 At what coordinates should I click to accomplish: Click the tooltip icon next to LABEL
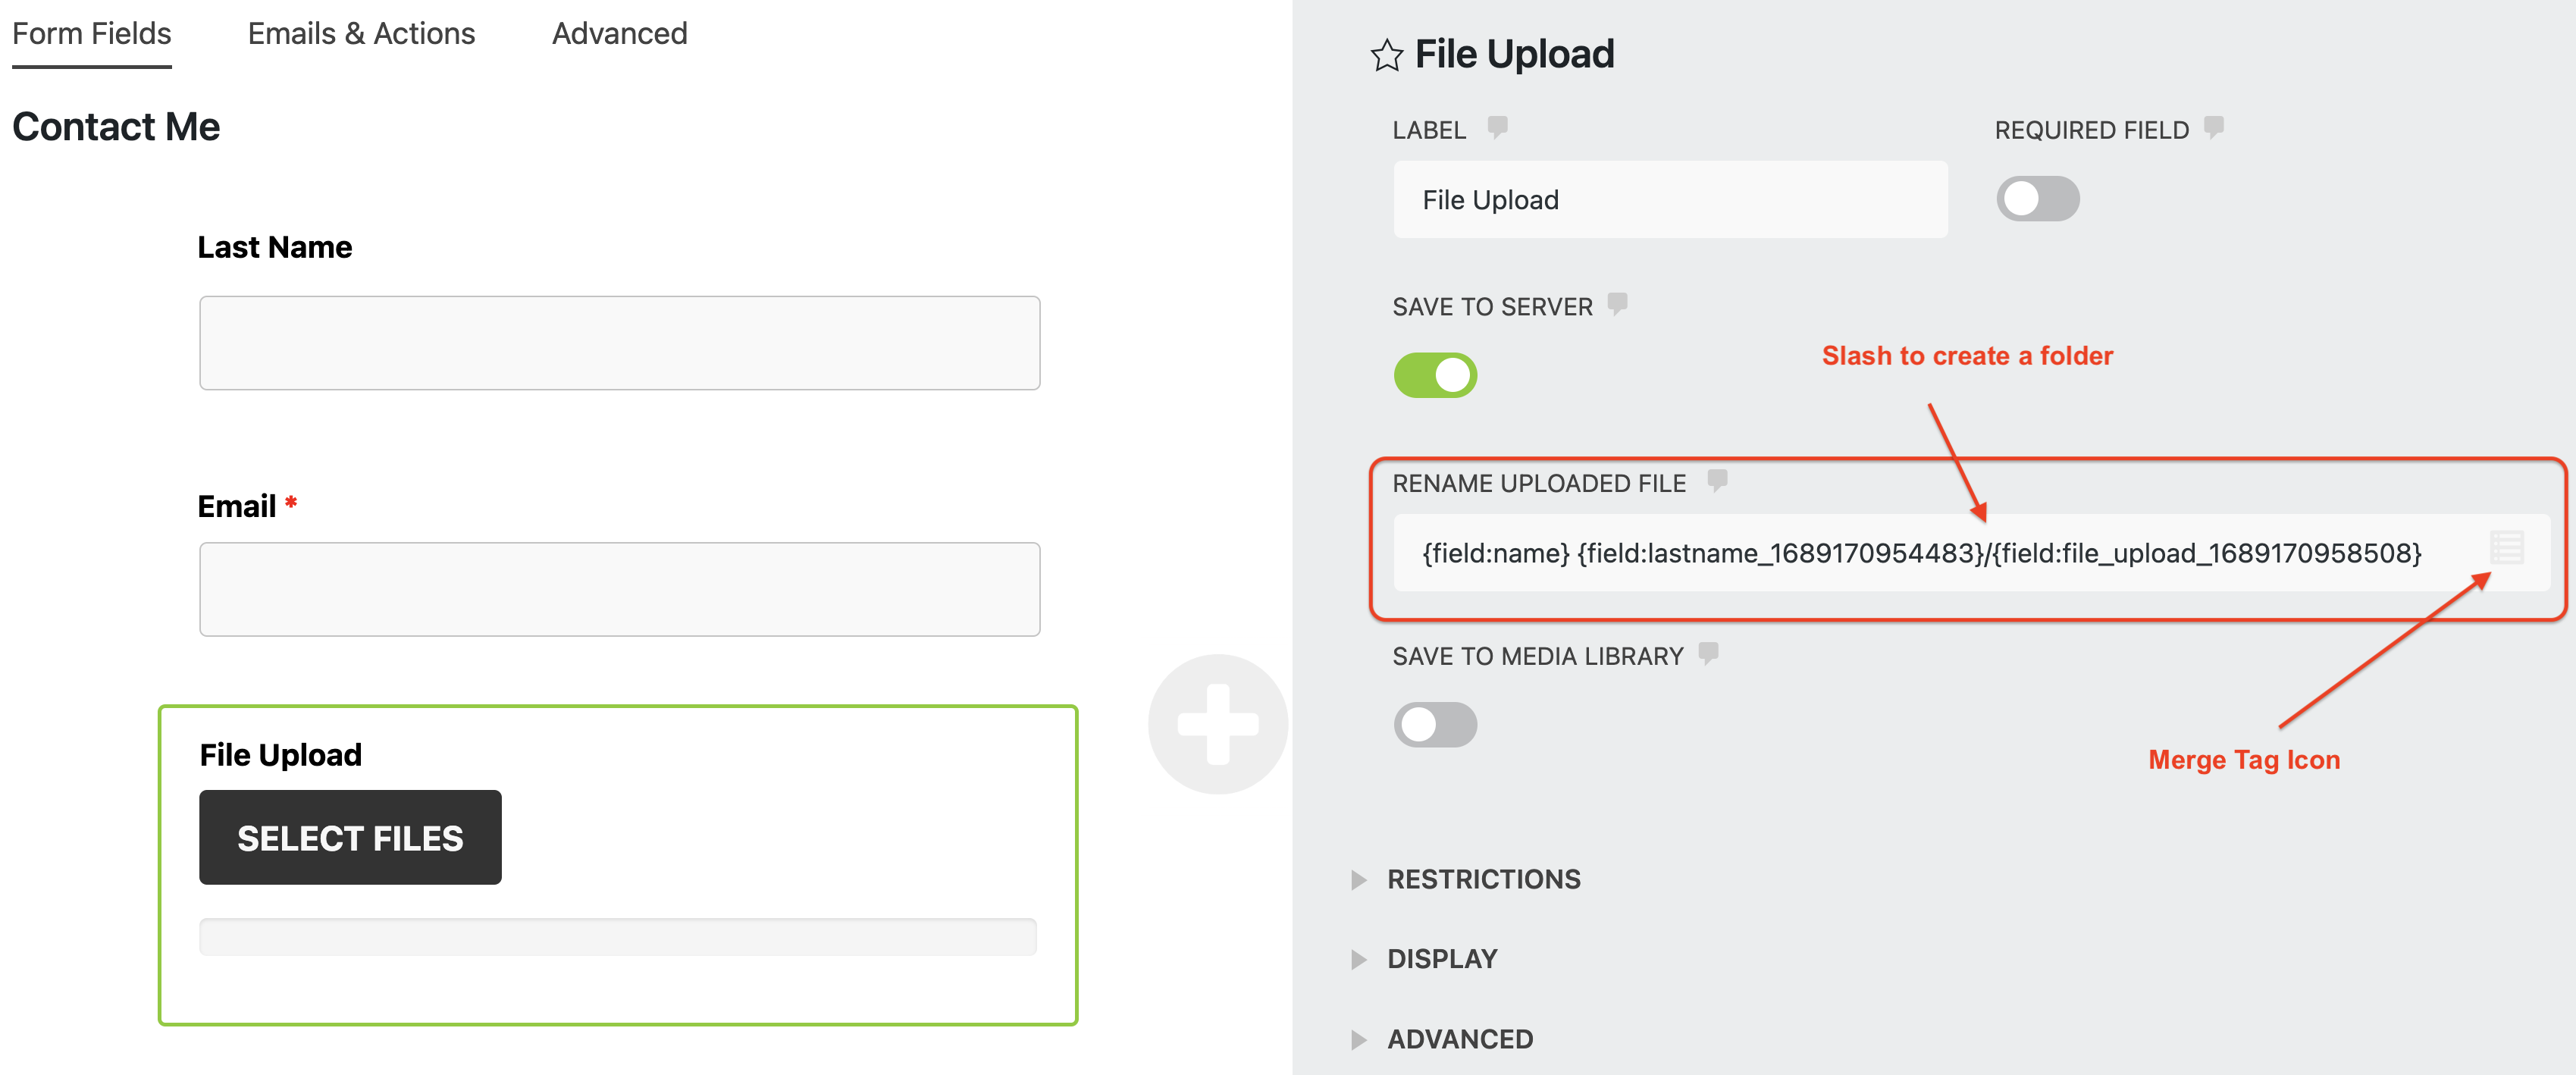(x=1498, y=128)
